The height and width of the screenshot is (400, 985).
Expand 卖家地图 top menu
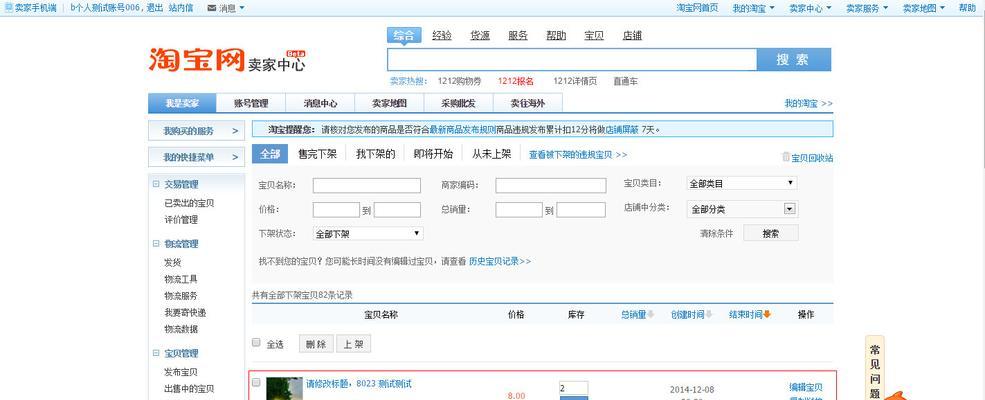924,8
